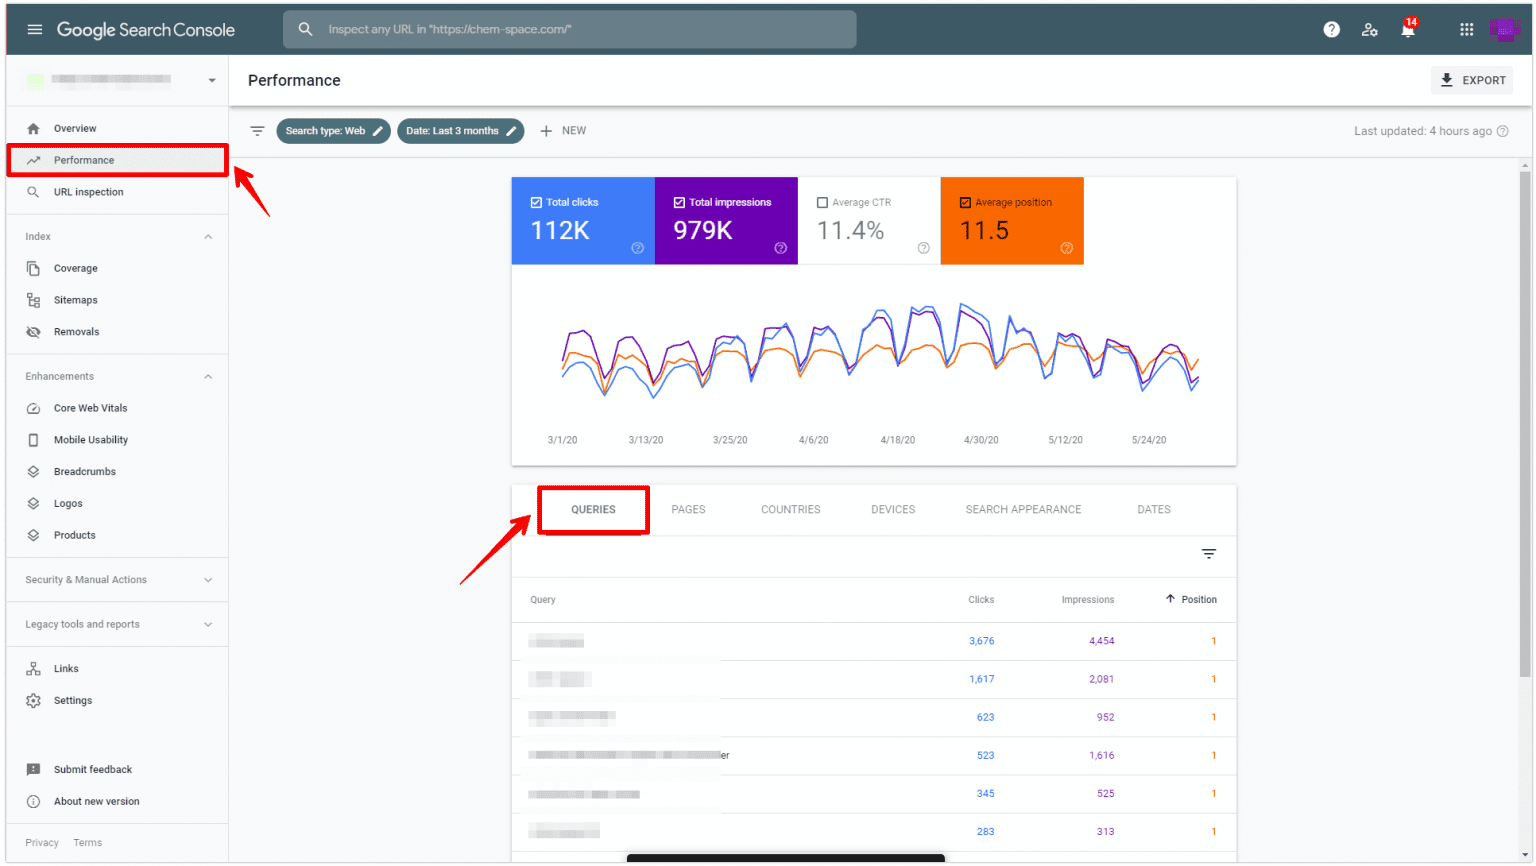
Task: Open the property selector dropdown arrow
Action: (x=212, y=80)
